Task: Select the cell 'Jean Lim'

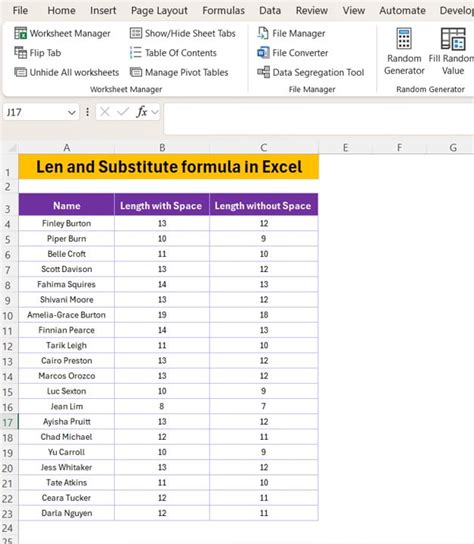Action: (67, 406)
